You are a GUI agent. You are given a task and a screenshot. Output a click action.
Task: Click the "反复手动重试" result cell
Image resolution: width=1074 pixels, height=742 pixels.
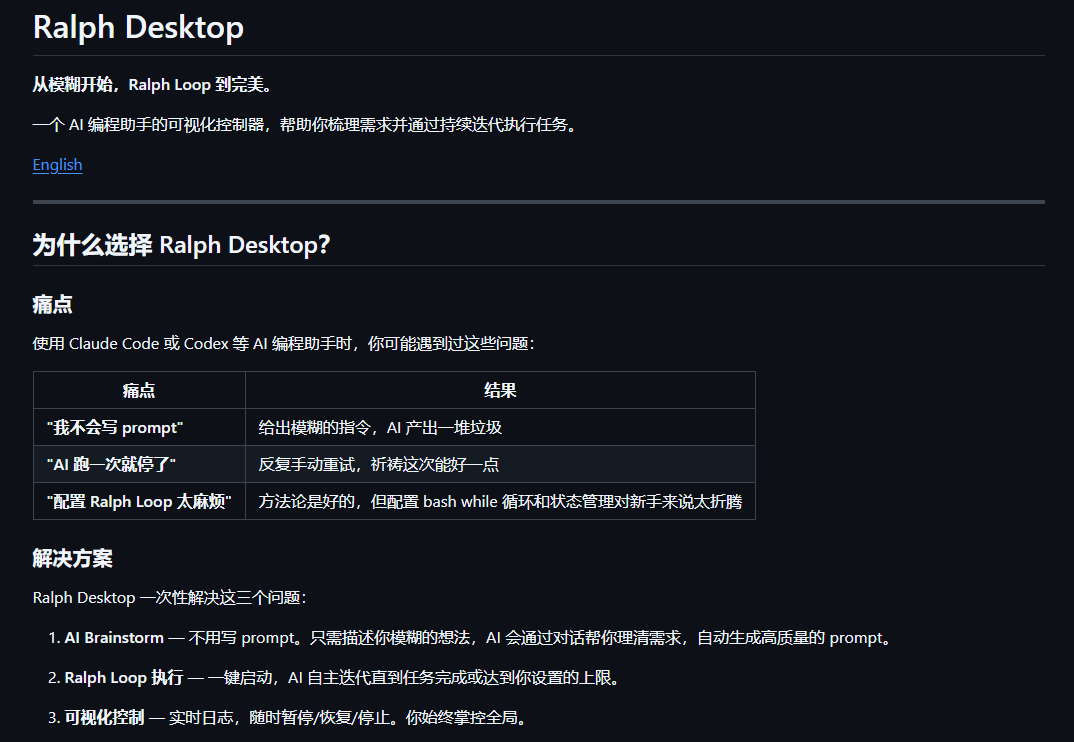pos(379,464)
